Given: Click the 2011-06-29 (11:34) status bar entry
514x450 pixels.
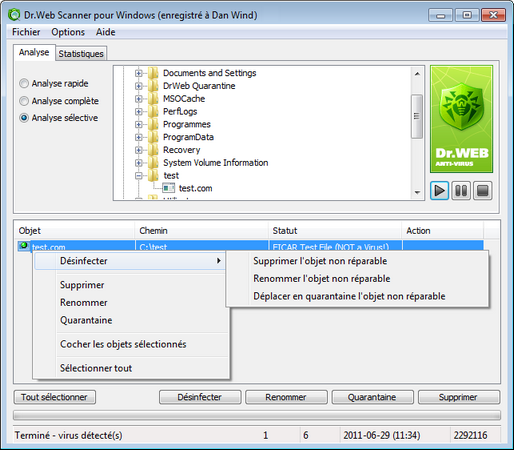Looking at the screenshot, I should [382, 435].
